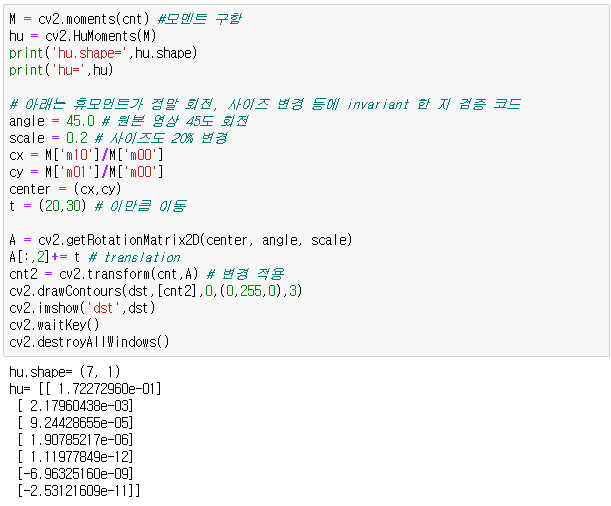Click the output value -2.53121609e-11

pos(75,491)
